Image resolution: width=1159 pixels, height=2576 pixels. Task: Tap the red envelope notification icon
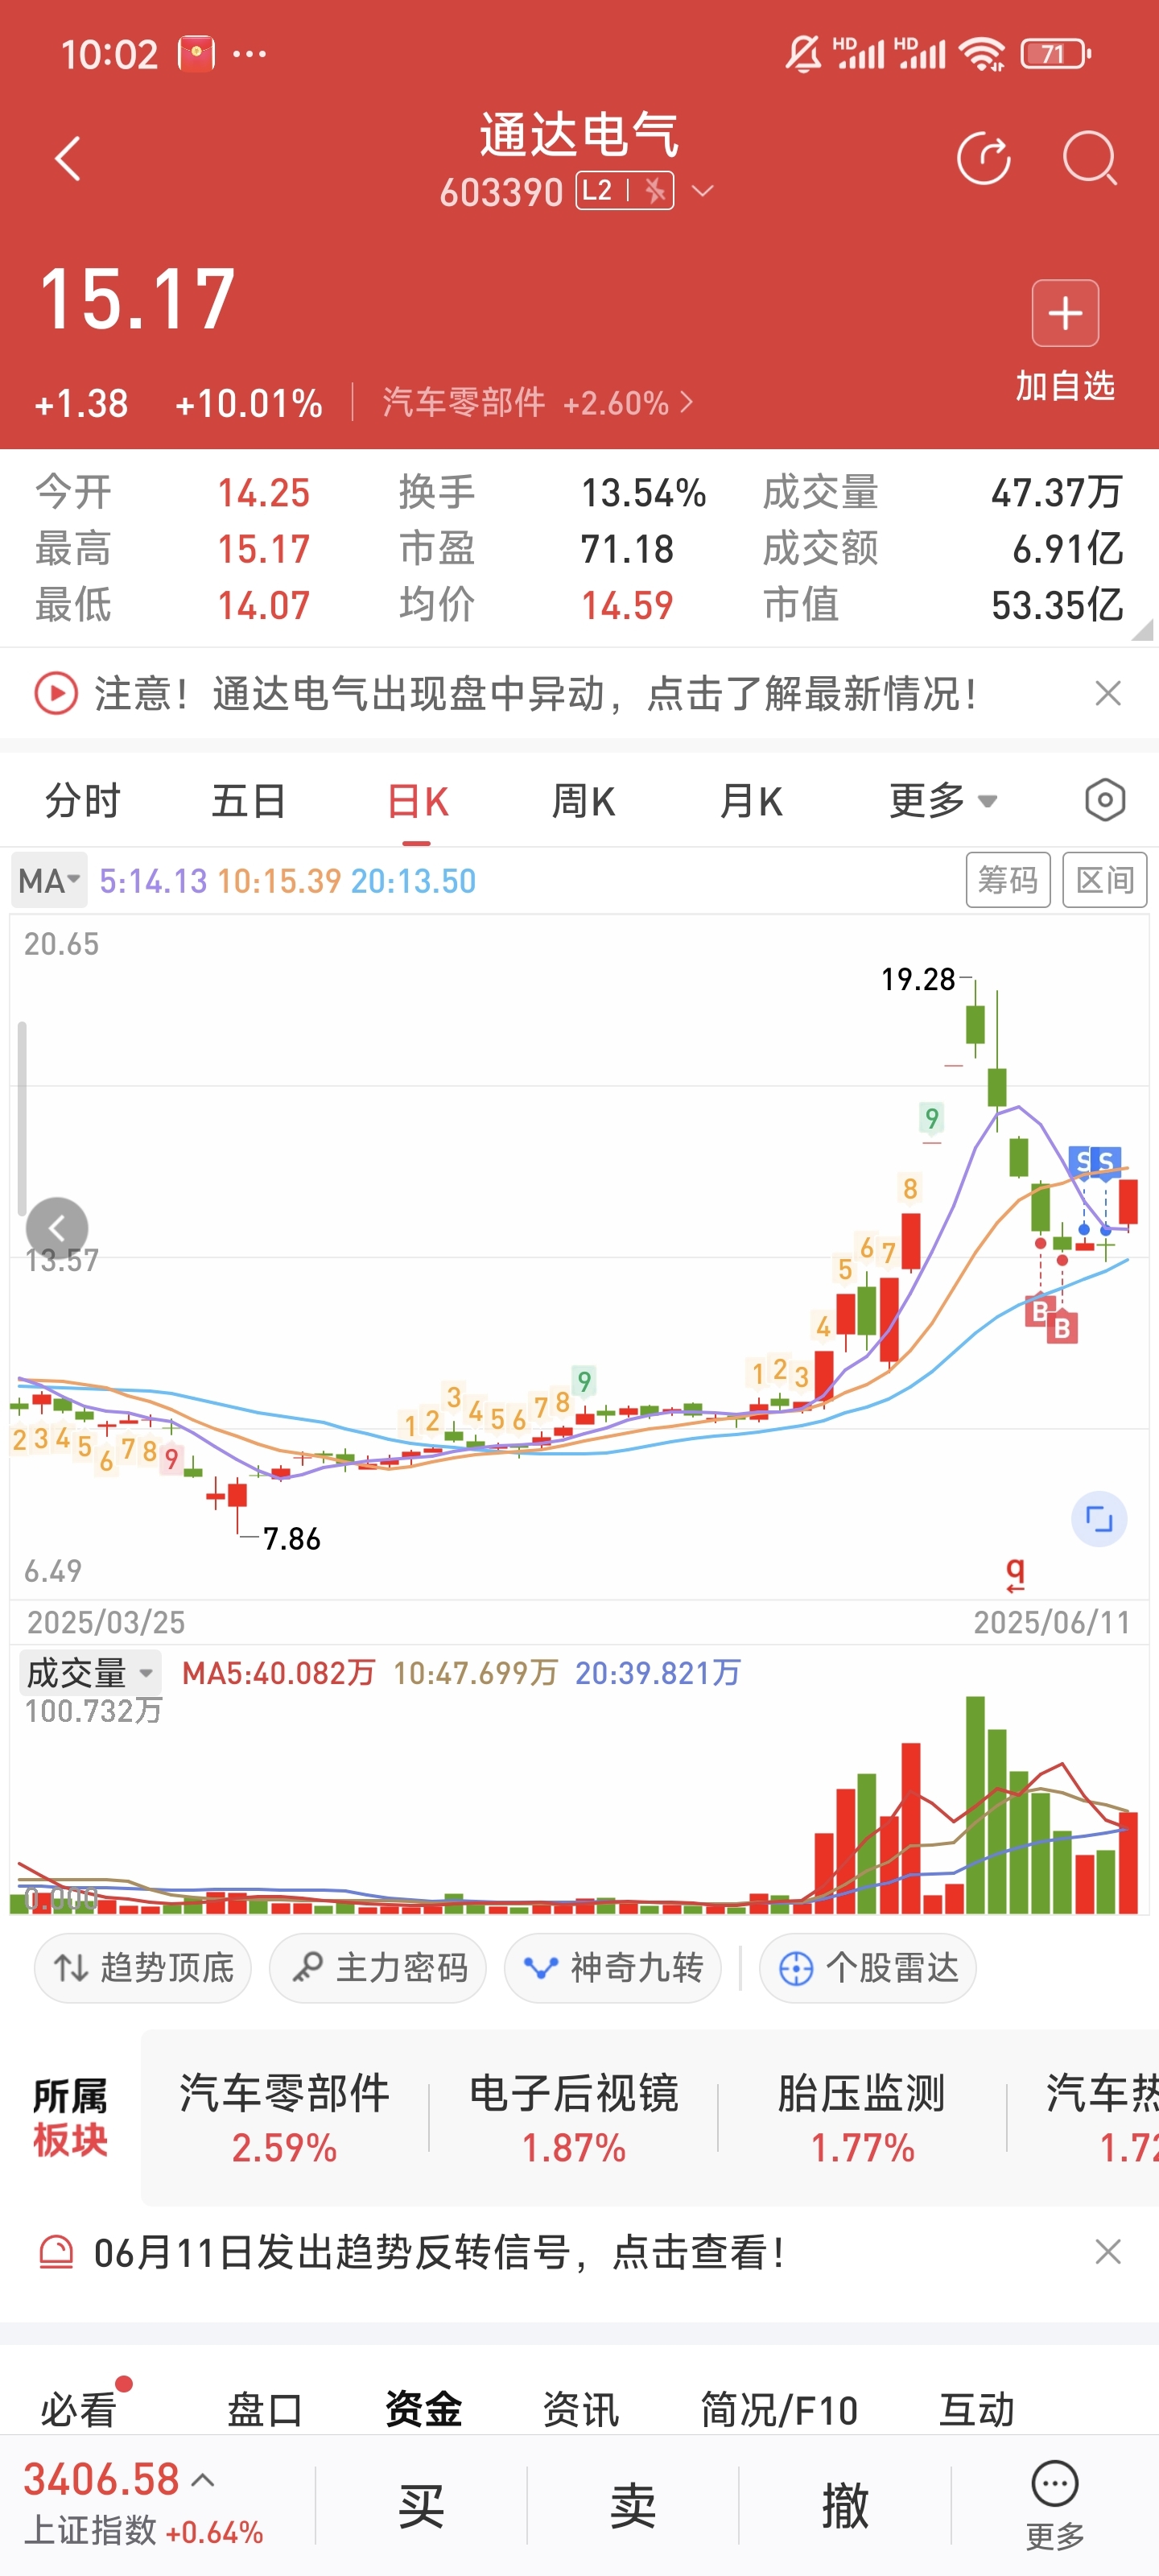196,53
